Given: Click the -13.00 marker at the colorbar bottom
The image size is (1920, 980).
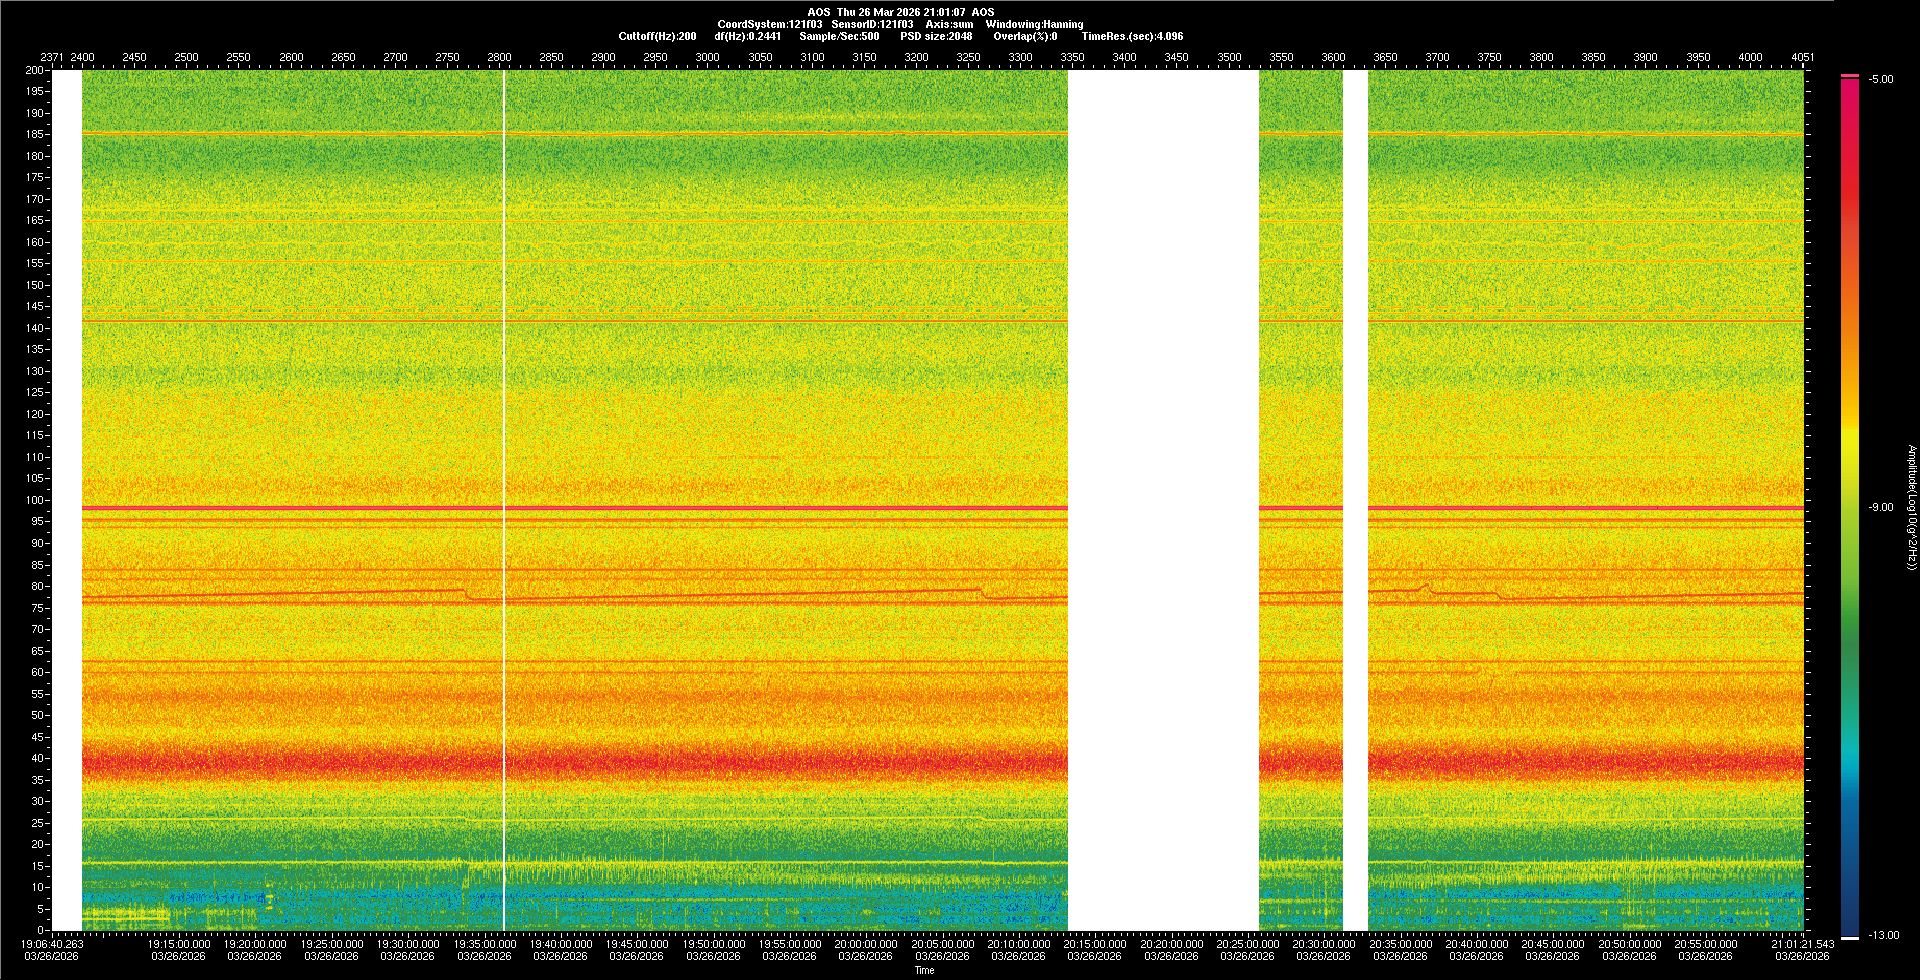Looking at the screenshot, I should (1883, 935).
